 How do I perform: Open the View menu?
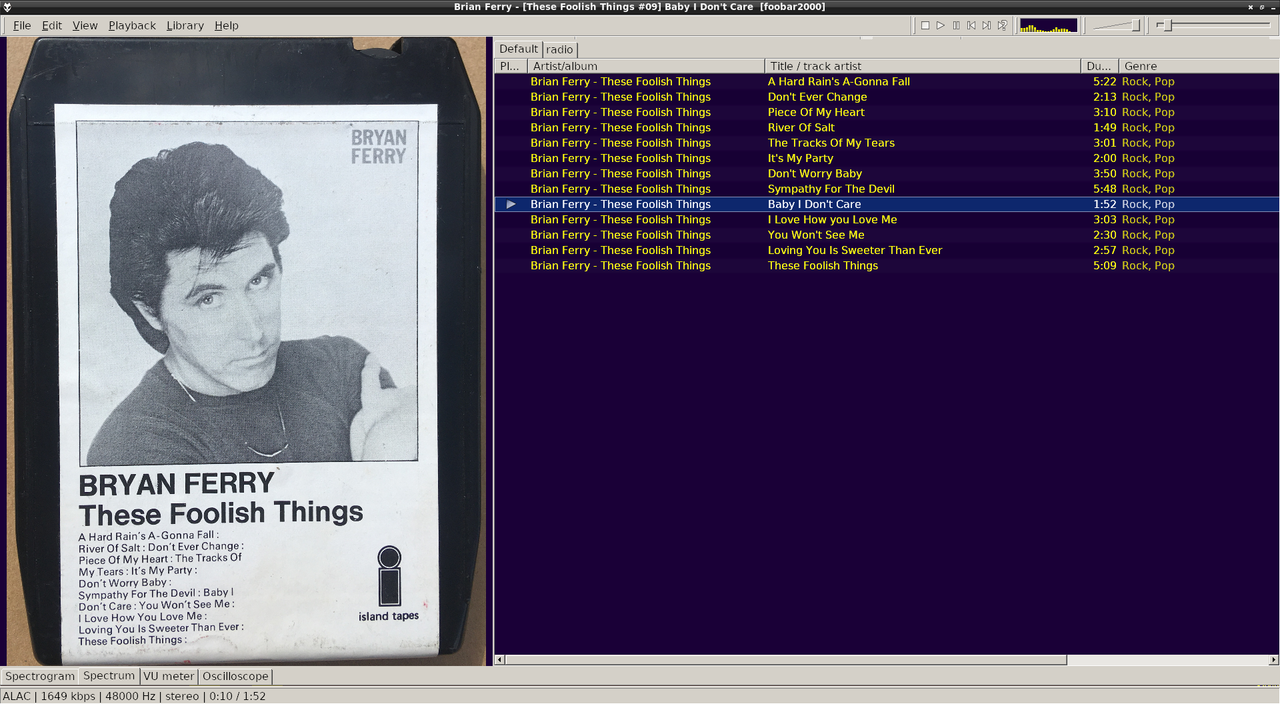[x=85, y=25]
